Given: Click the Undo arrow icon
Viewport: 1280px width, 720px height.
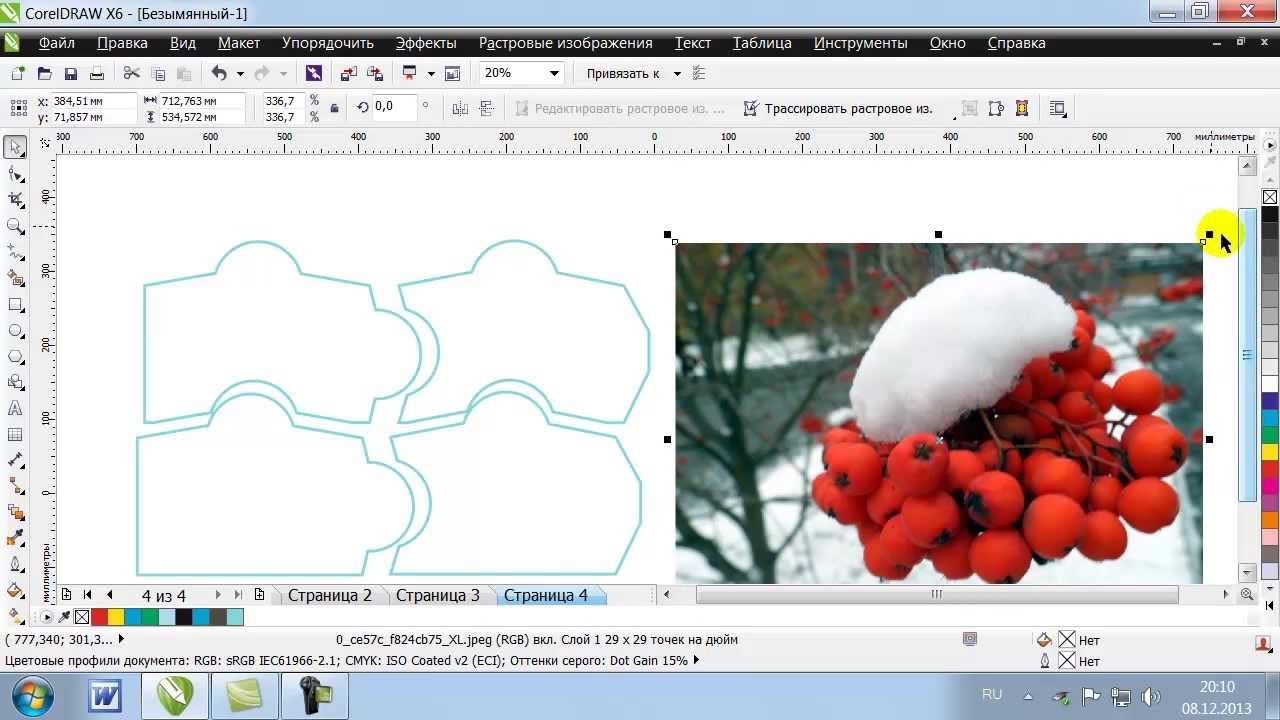Looking at the screenshot, I should 218,73.
